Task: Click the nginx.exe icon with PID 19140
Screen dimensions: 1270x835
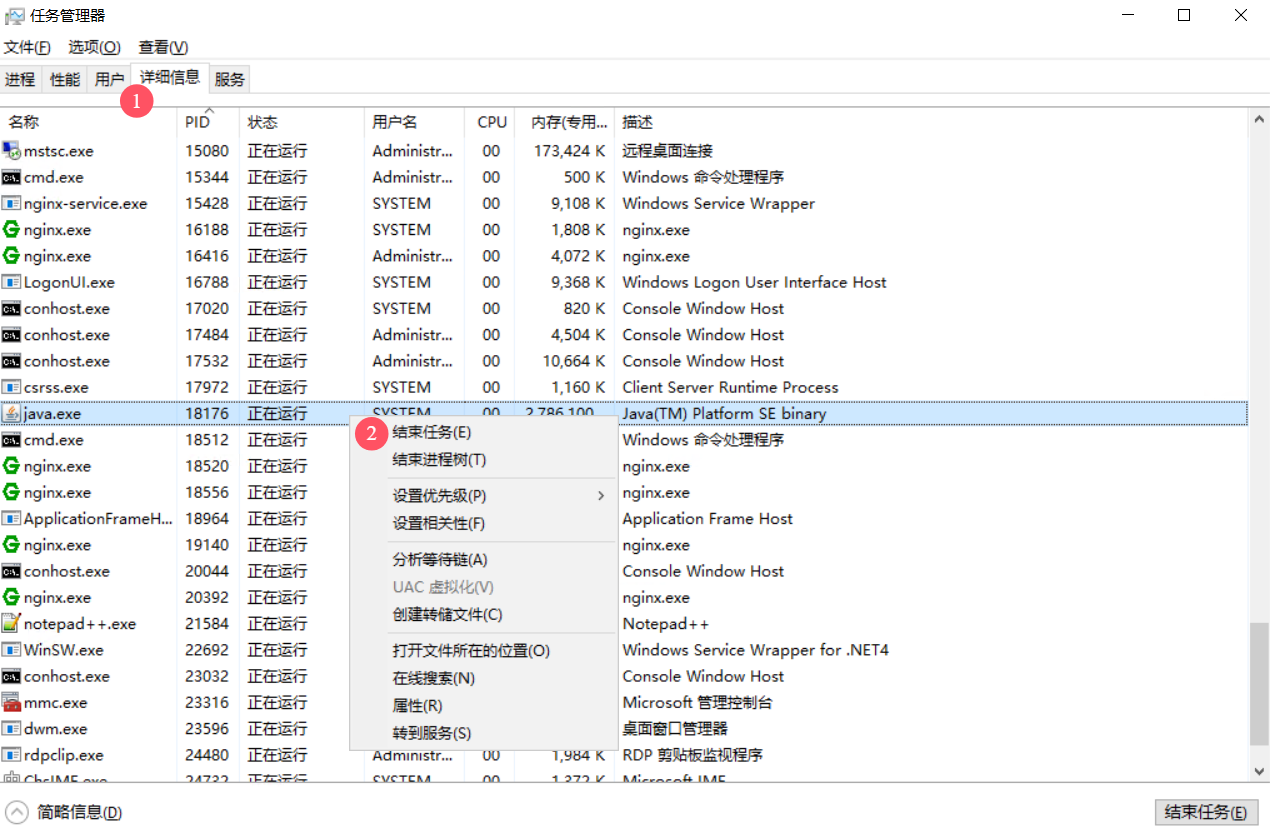Action: [x=11, y=545]
